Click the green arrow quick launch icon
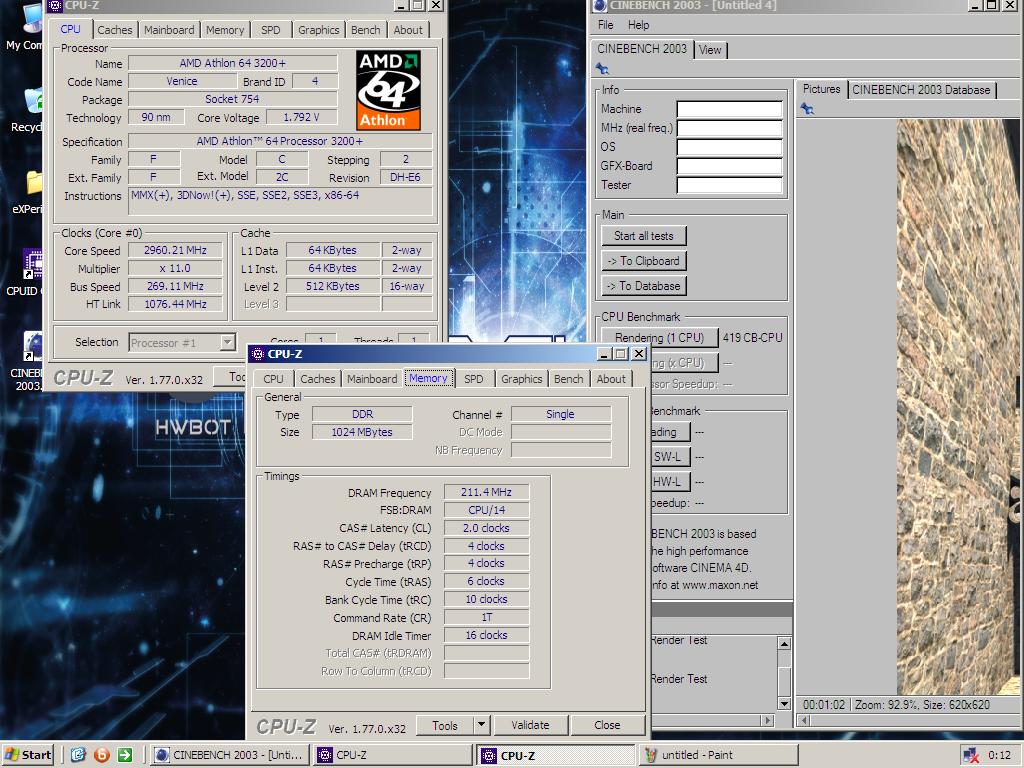This screenshot has height=768, width=1024. click(x=125, y=755)
